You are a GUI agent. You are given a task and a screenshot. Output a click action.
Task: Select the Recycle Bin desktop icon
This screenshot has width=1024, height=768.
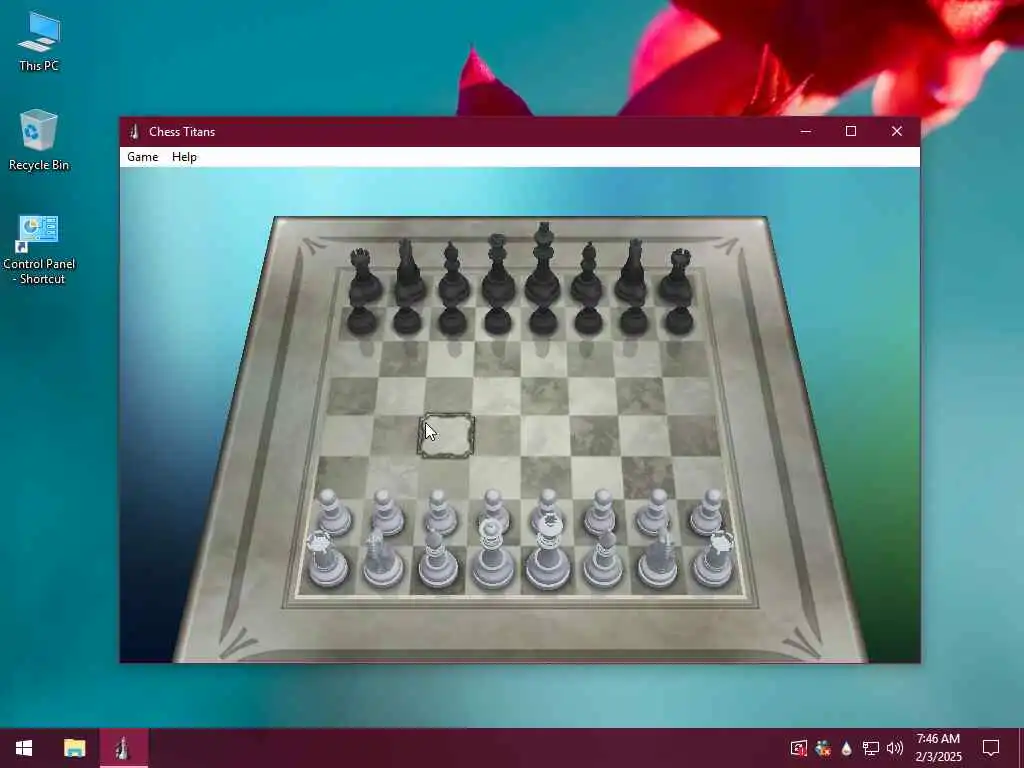point(39,140)
